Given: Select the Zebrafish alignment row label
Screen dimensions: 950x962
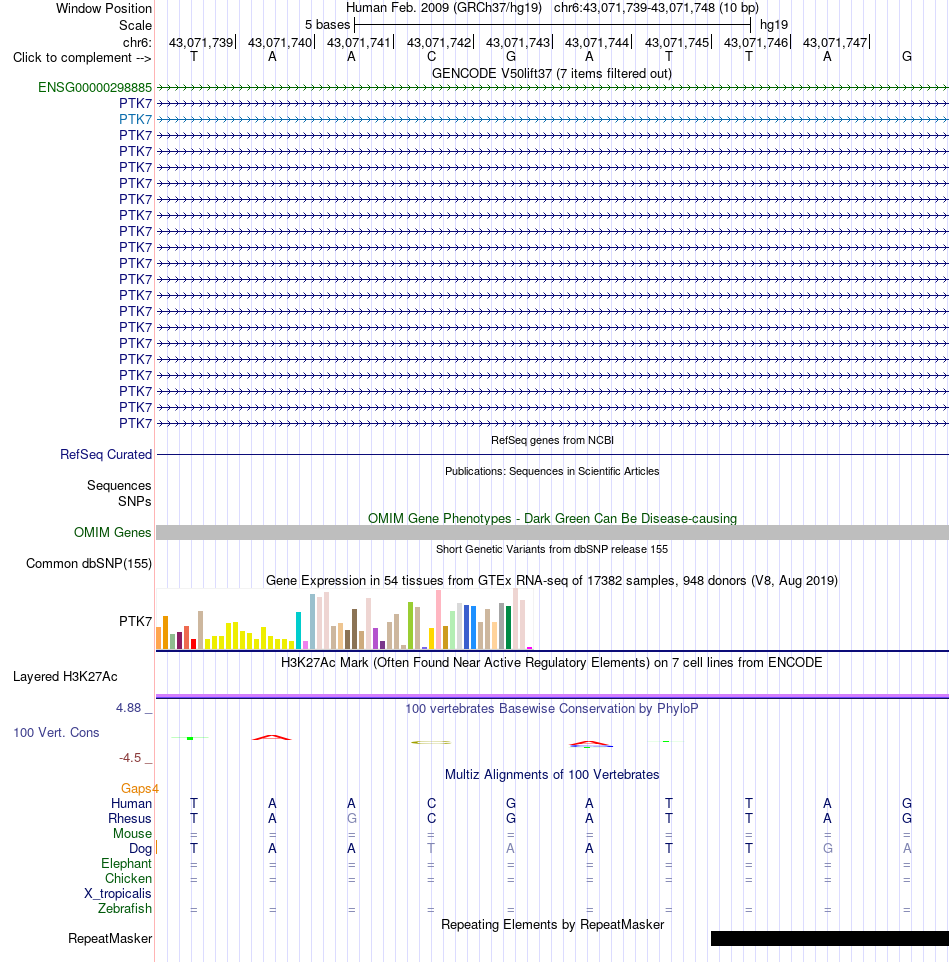Looking at the screenshot, I should [125, 909].
